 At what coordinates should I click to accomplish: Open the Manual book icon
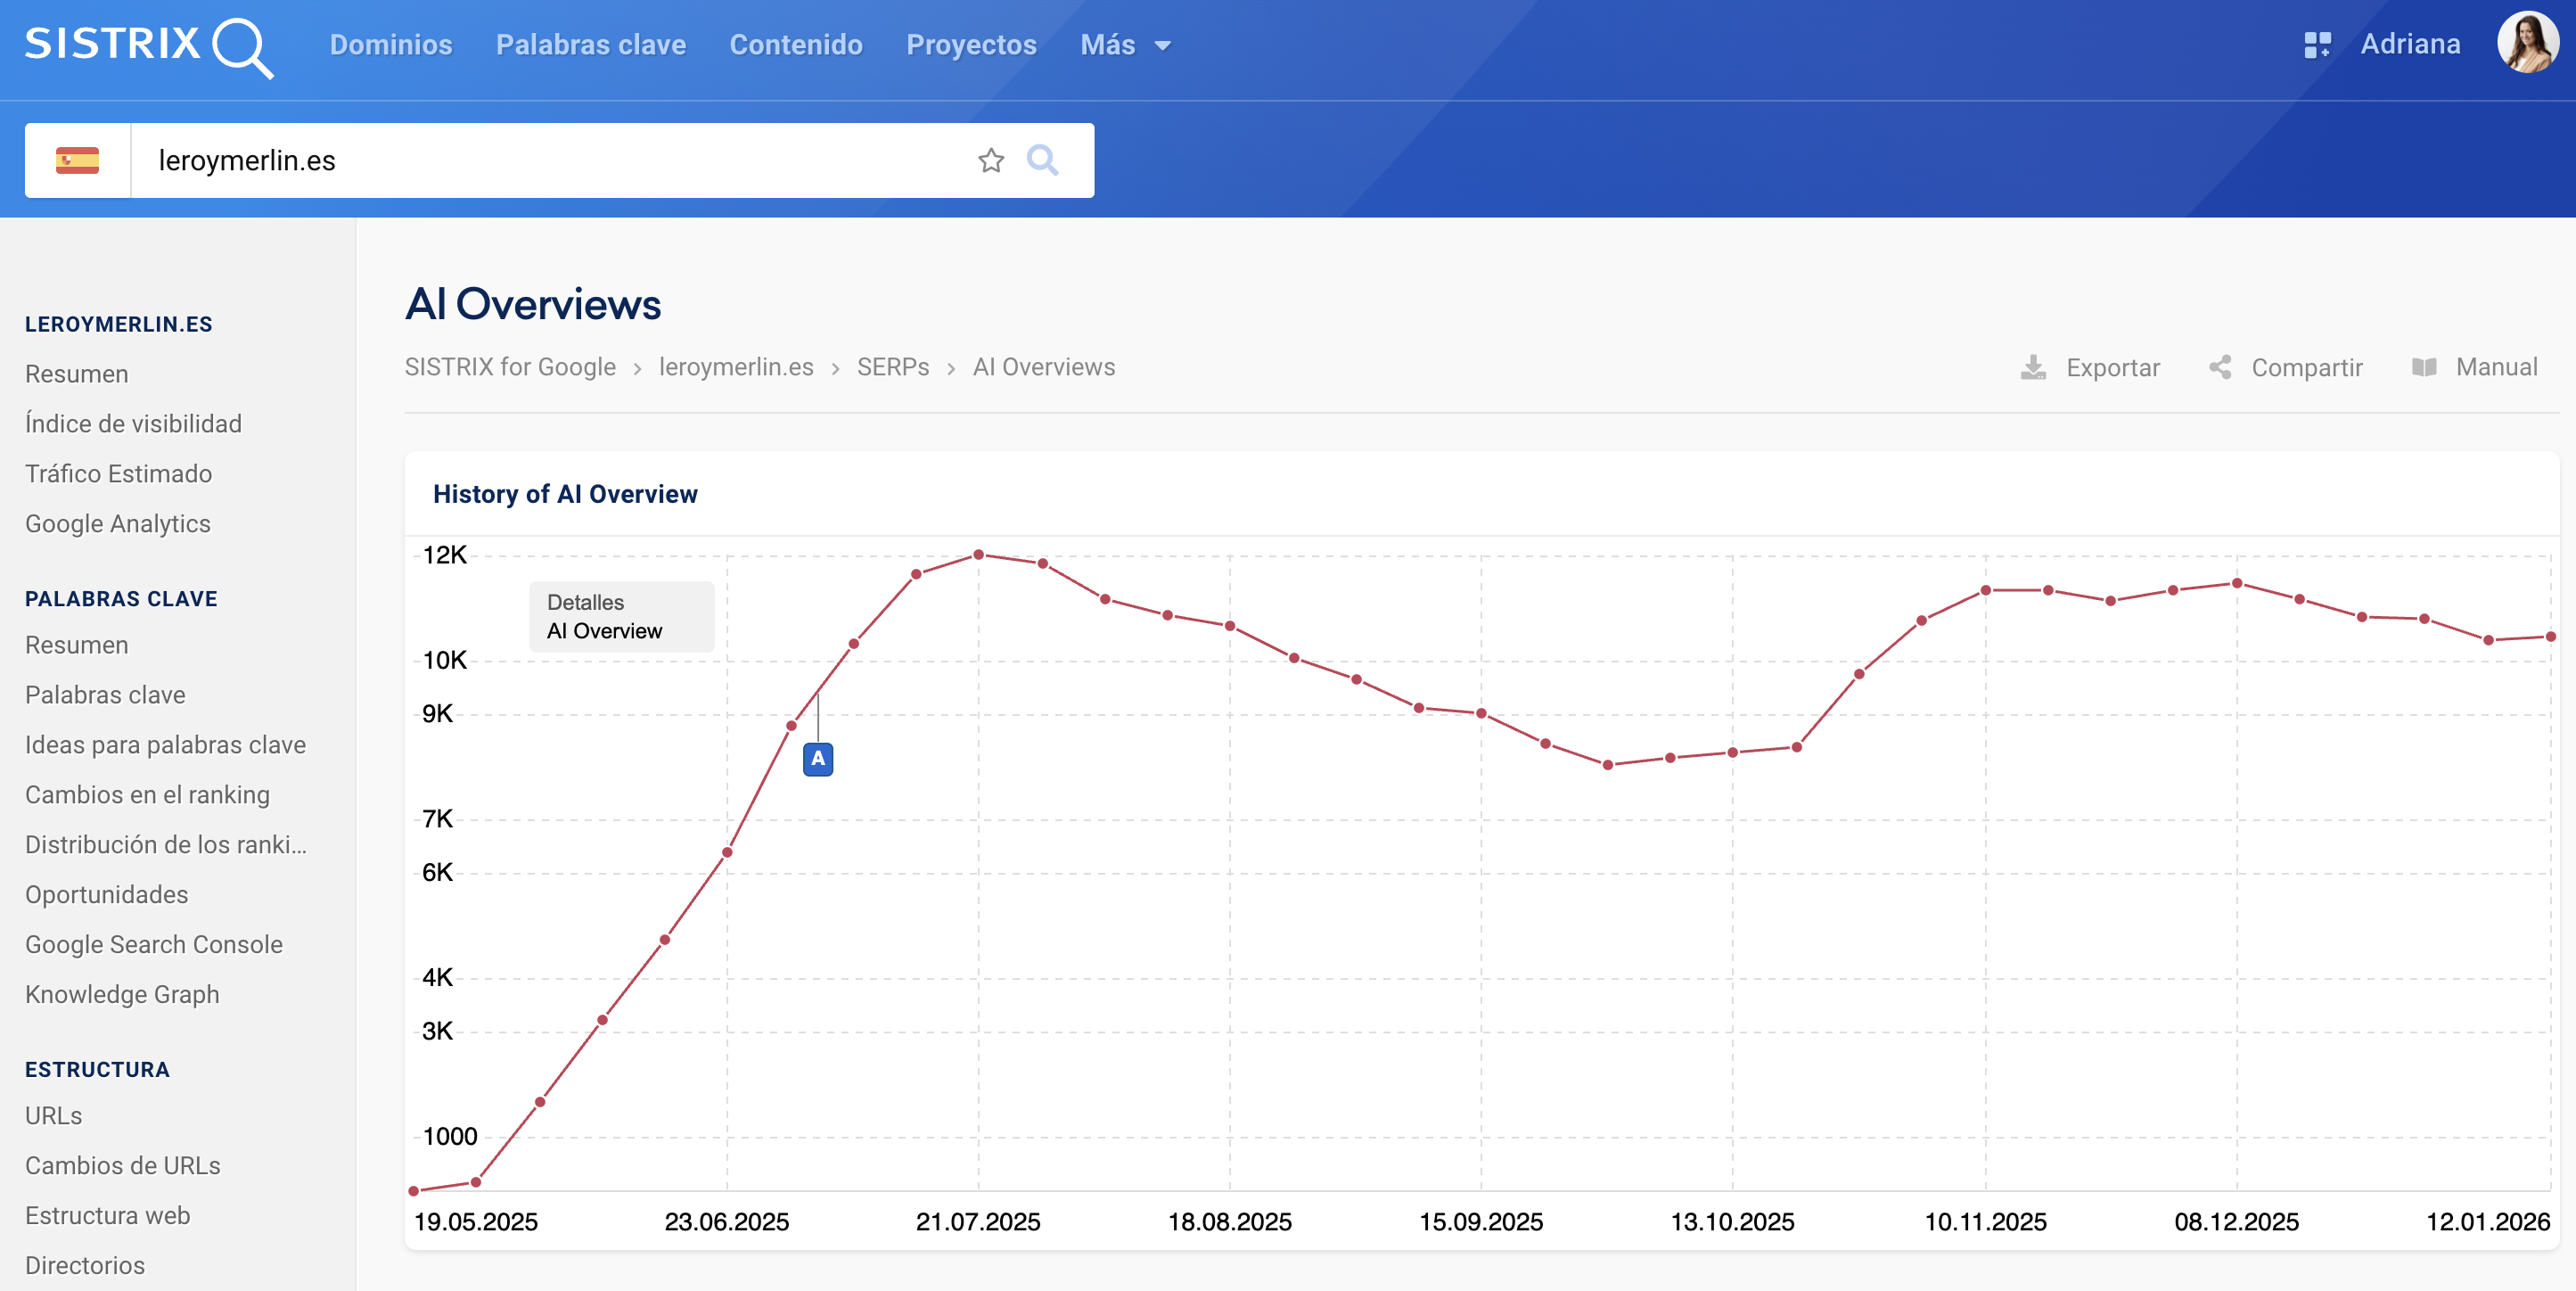click(x=2424, y=367)
